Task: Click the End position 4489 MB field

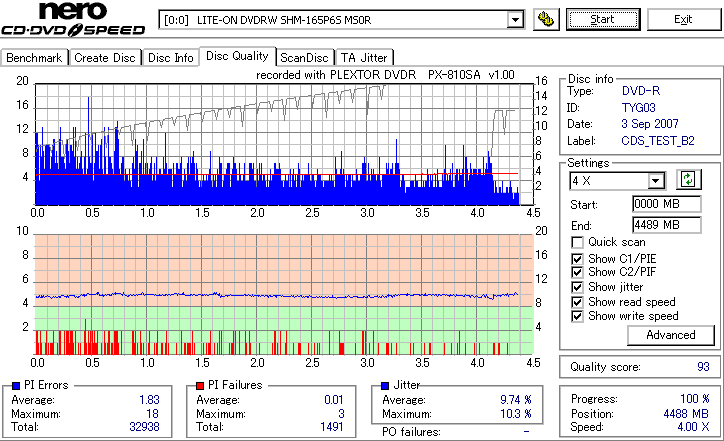Action: coord(666,225)
